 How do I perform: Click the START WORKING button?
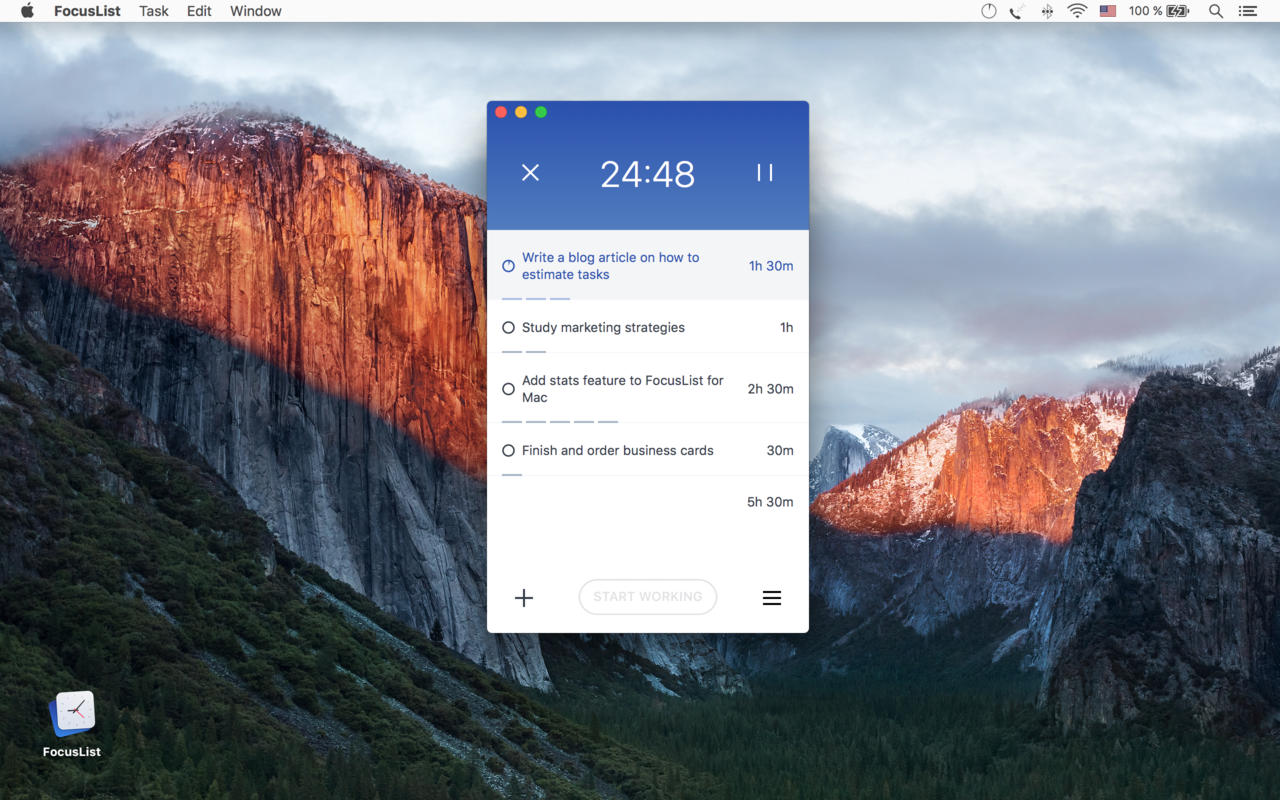click(648, 597)
